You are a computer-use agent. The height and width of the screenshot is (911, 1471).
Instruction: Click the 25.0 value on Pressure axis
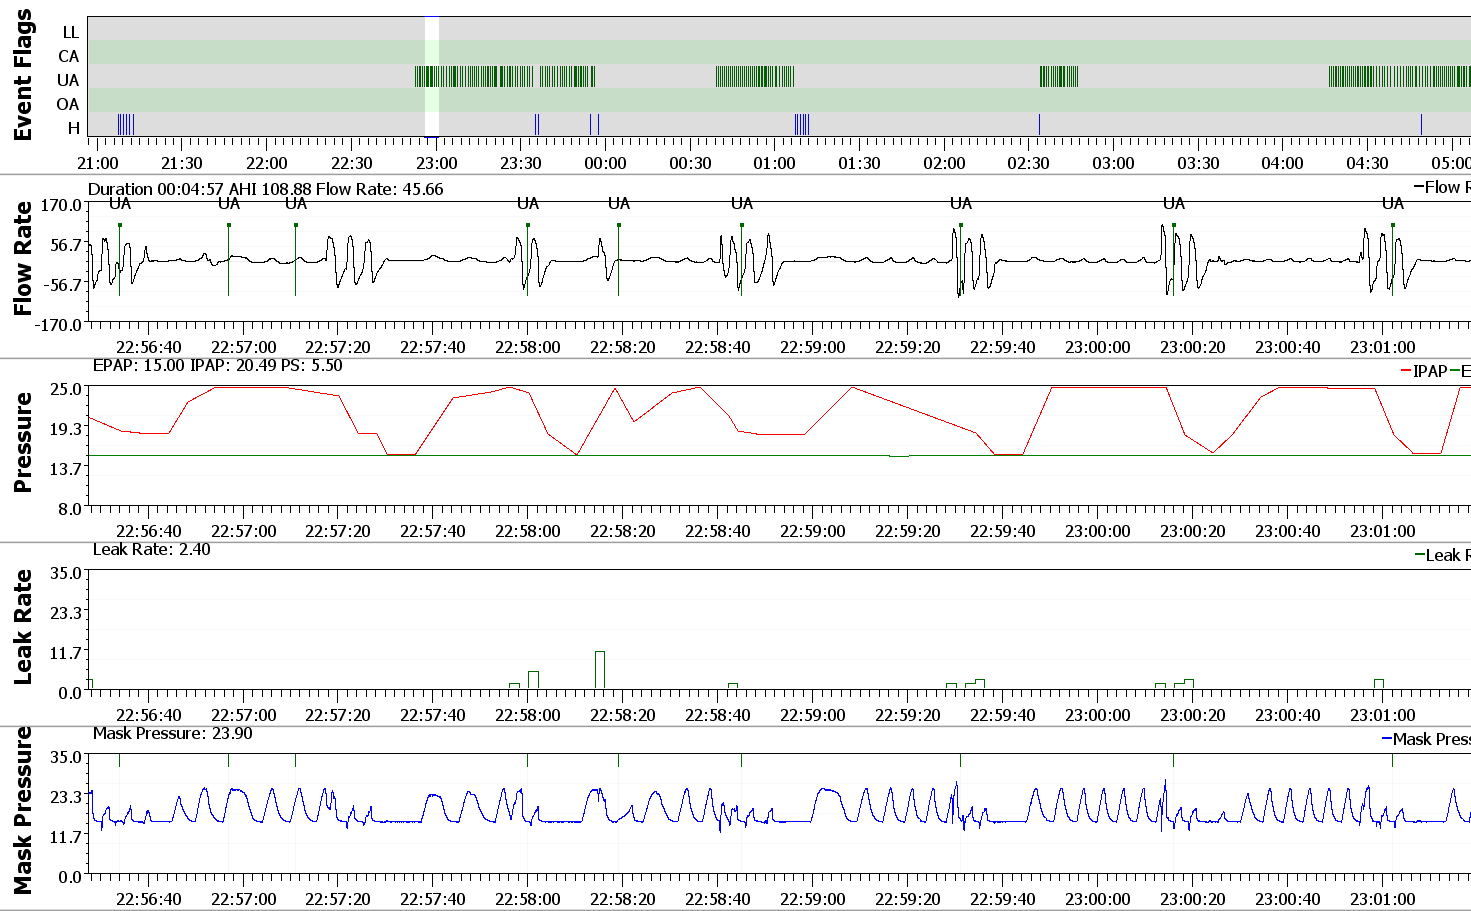pos(66,388)
